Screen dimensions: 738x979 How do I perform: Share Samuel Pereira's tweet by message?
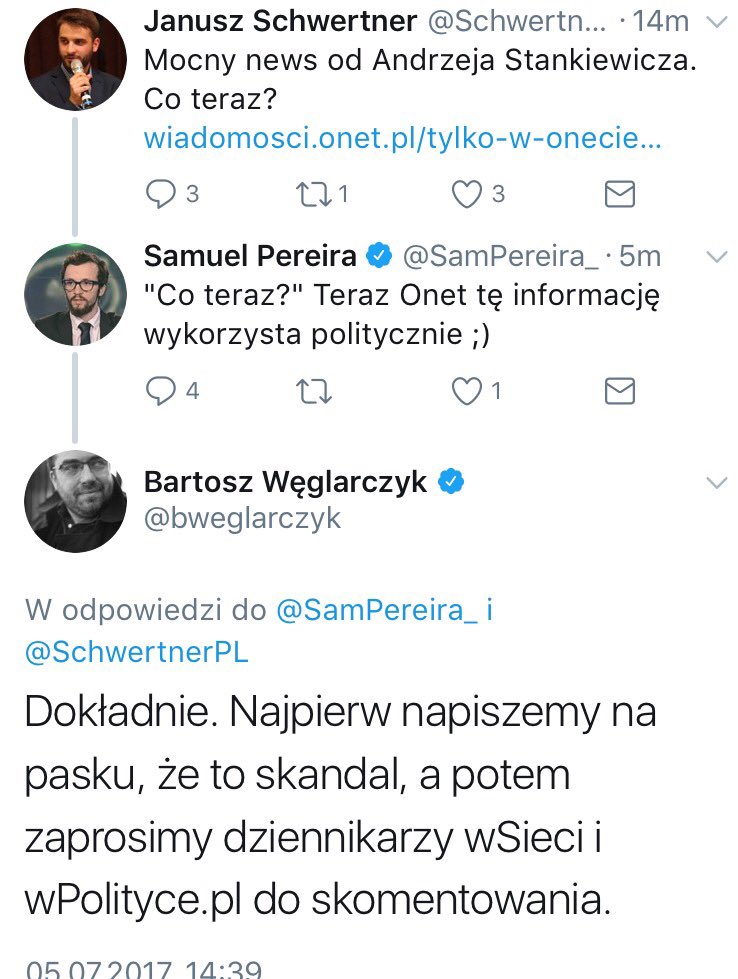point(620,391)
